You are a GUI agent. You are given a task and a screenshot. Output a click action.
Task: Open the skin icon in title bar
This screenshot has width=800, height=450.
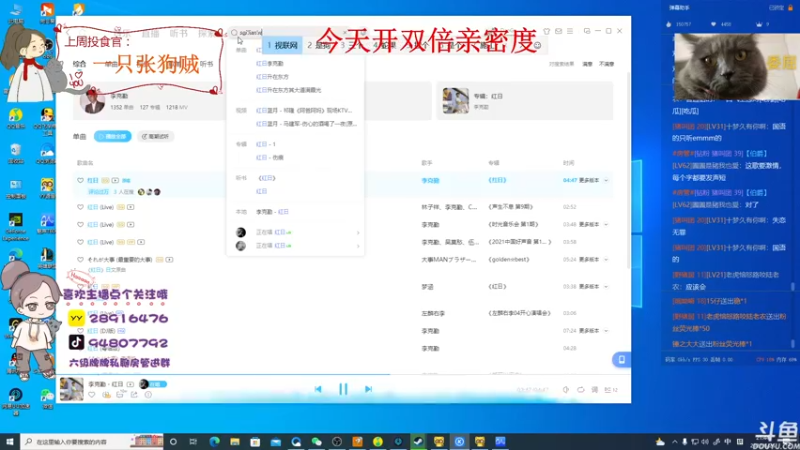pos(546,32)
